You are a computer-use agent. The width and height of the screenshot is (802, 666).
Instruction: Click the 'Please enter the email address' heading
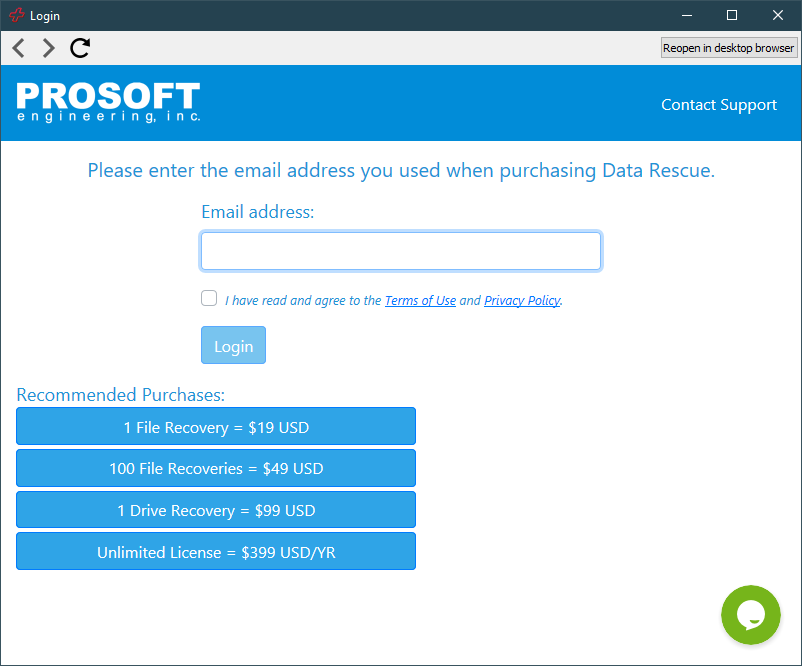click(401, 170)
